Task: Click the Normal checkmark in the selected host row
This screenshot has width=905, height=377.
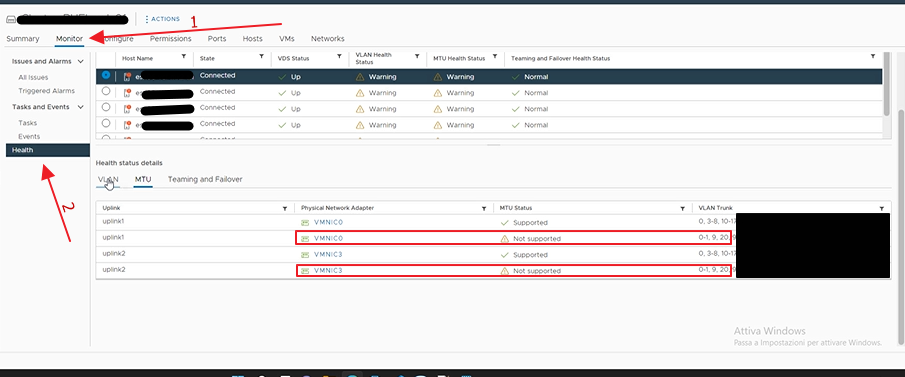Action: click(x=515, y=77)
